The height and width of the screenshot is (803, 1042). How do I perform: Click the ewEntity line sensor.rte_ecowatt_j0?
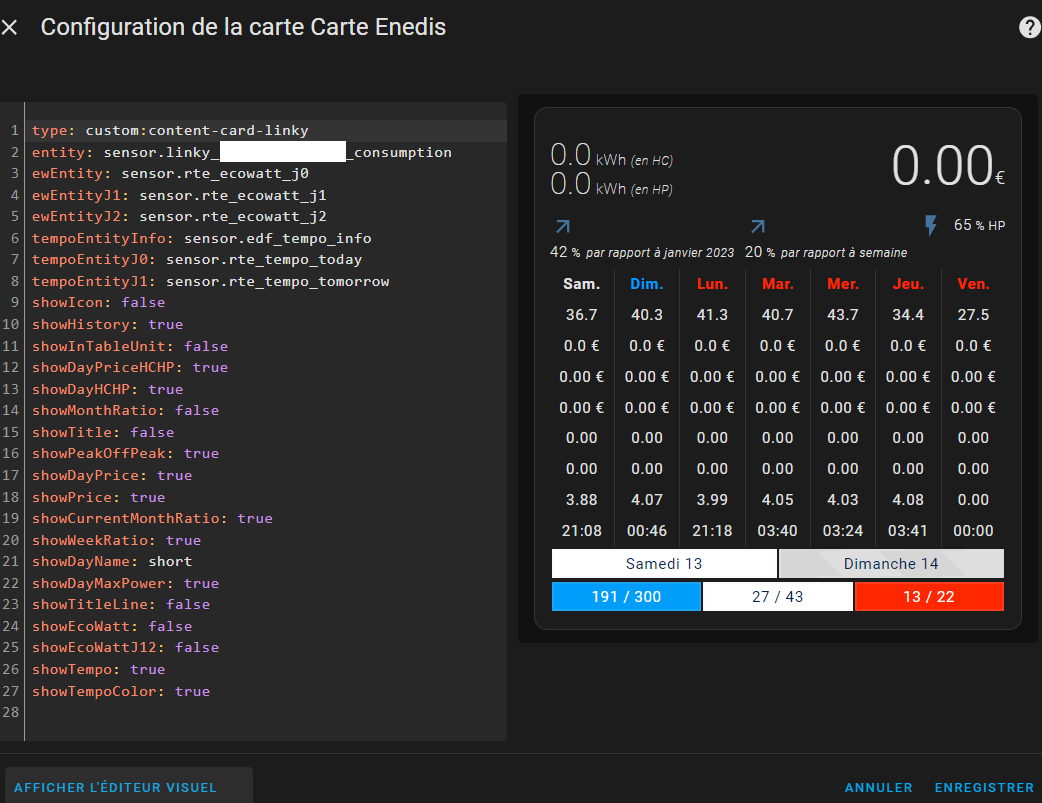pos(170,173)
